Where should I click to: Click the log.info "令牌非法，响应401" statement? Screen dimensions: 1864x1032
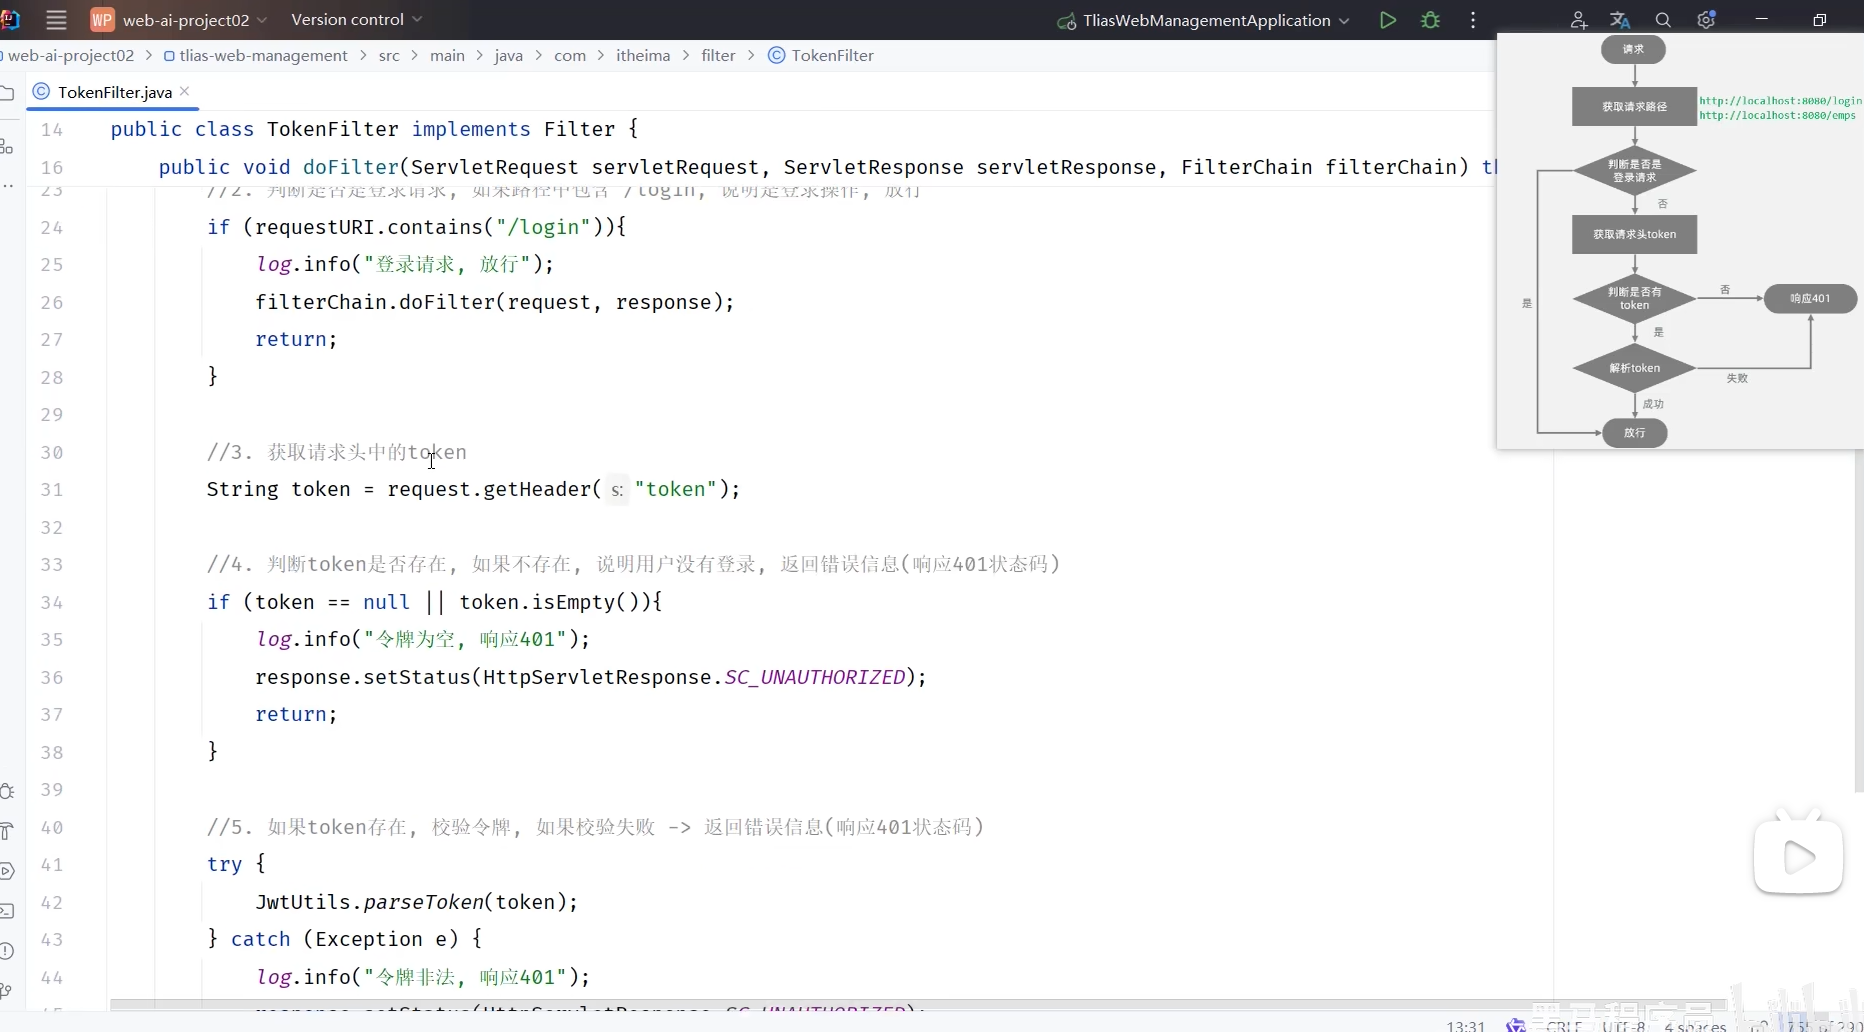click(422, 977)
